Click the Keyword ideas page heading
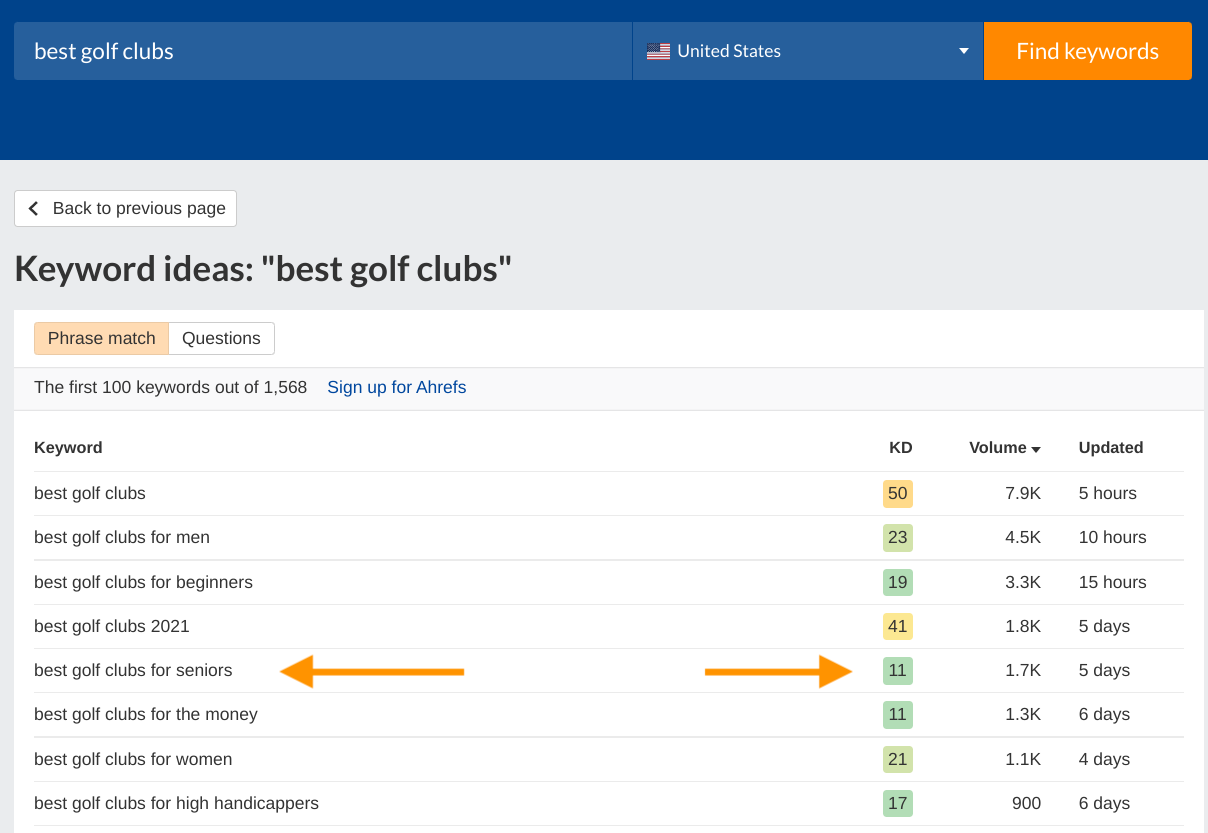Viewport: 1208px width, 833px height. pyautogui.click(x=263, y=269)
